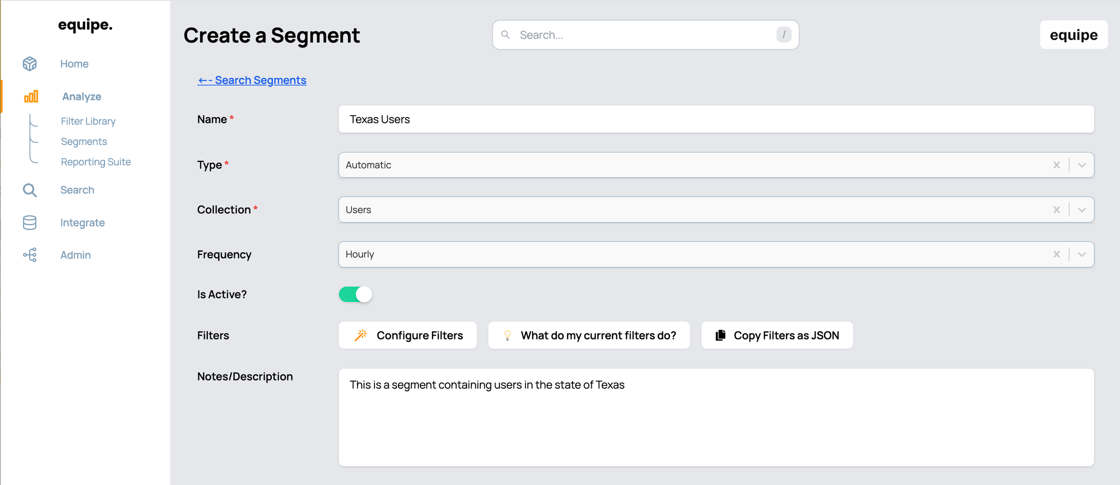The height and width of the screenshot is (485, 1120).
Task: Open Filter Library submenu item
Action: click(89, 121)
